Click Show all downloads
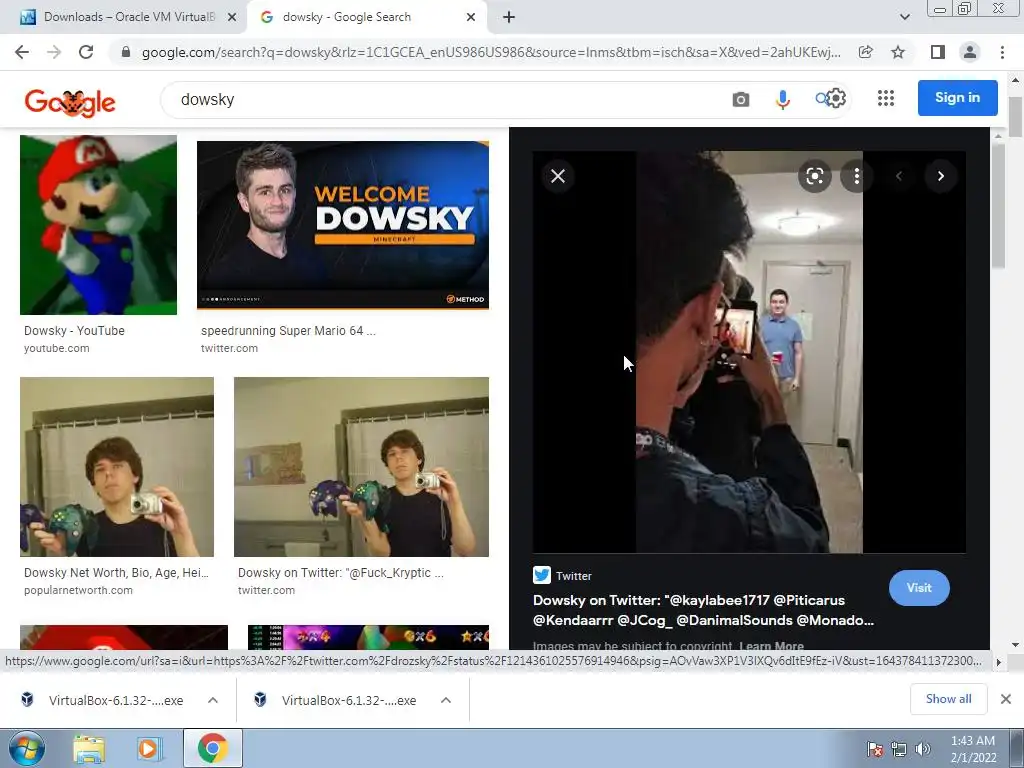 click(x=948, y=699)
